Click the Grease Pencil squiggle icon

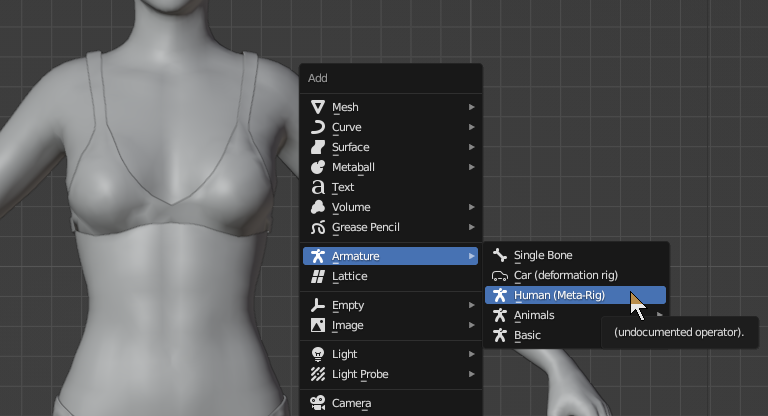point(318,227)
